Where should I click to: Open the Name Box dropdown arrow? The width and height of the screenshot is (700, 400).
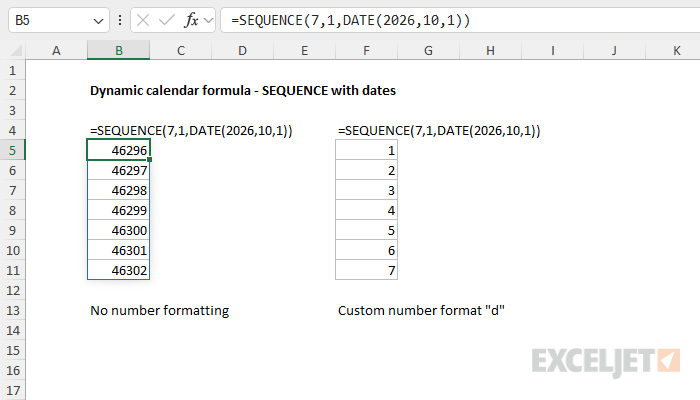pos(98,21)
